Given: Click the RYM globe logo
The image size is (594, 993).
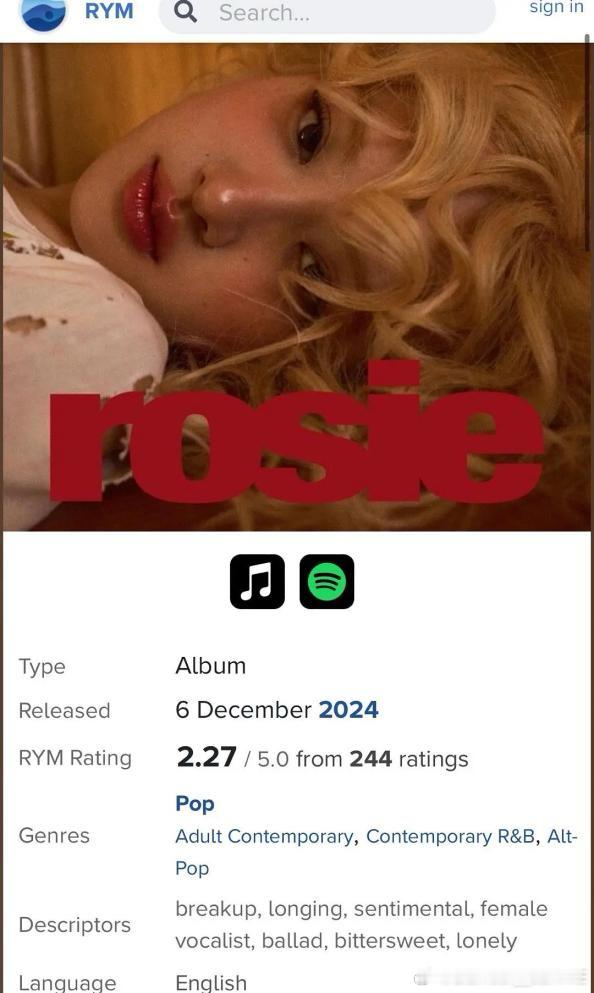Looking at the screenshot, I should point(44,14).
